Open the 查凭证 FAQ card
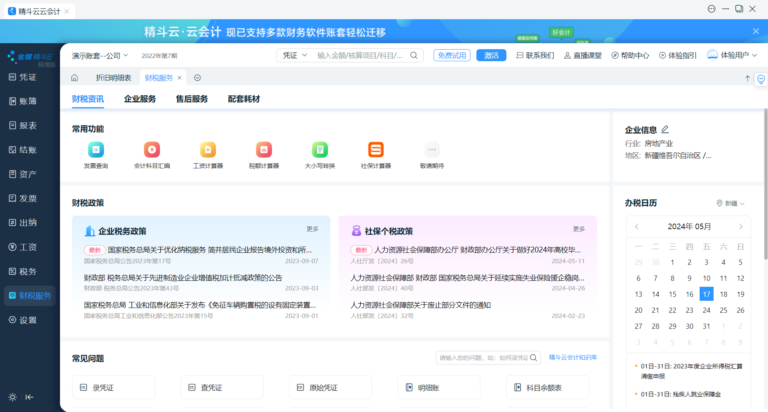The width and height of the screenshot is (768, 412). pos(222,388)
